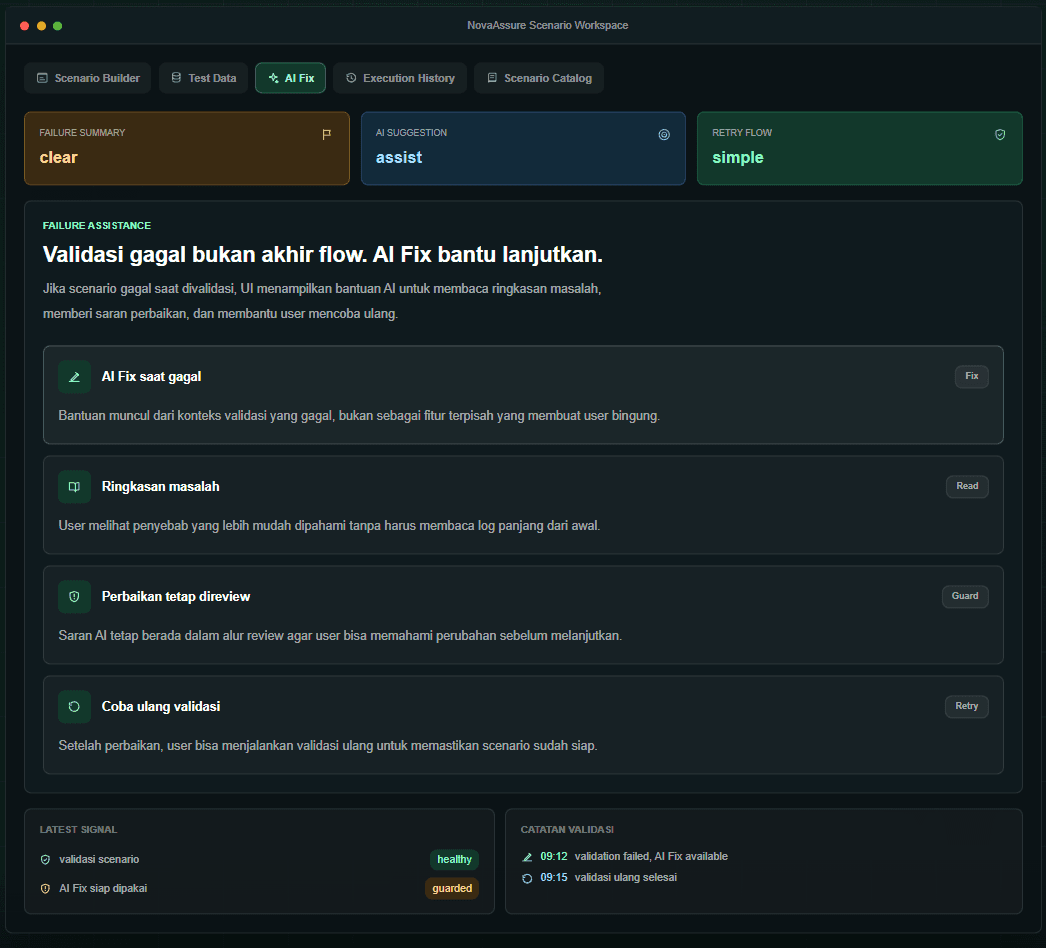
Task: Select the 'Perbaikan tetap direview' heading
Action: (x=175, y=597)
